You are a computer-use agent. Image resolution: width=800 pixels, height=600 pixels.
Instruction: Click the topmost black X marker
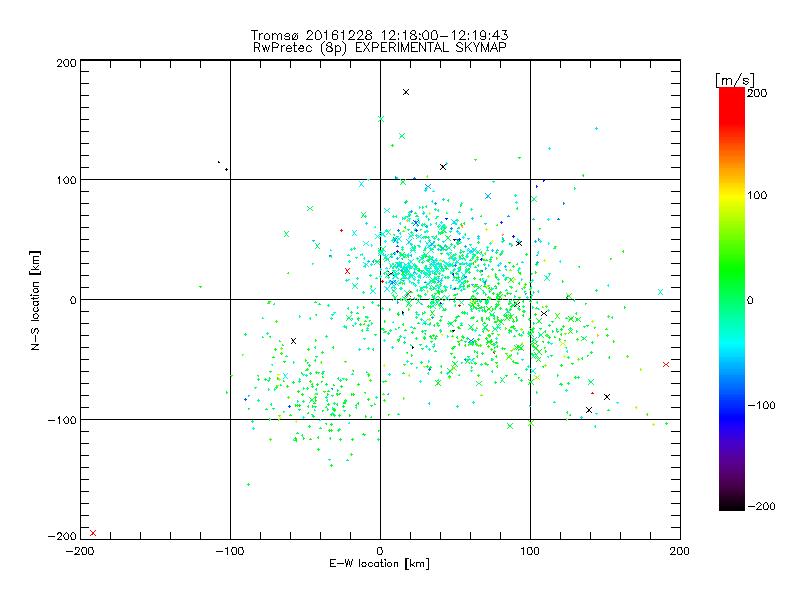click(406, 92)
